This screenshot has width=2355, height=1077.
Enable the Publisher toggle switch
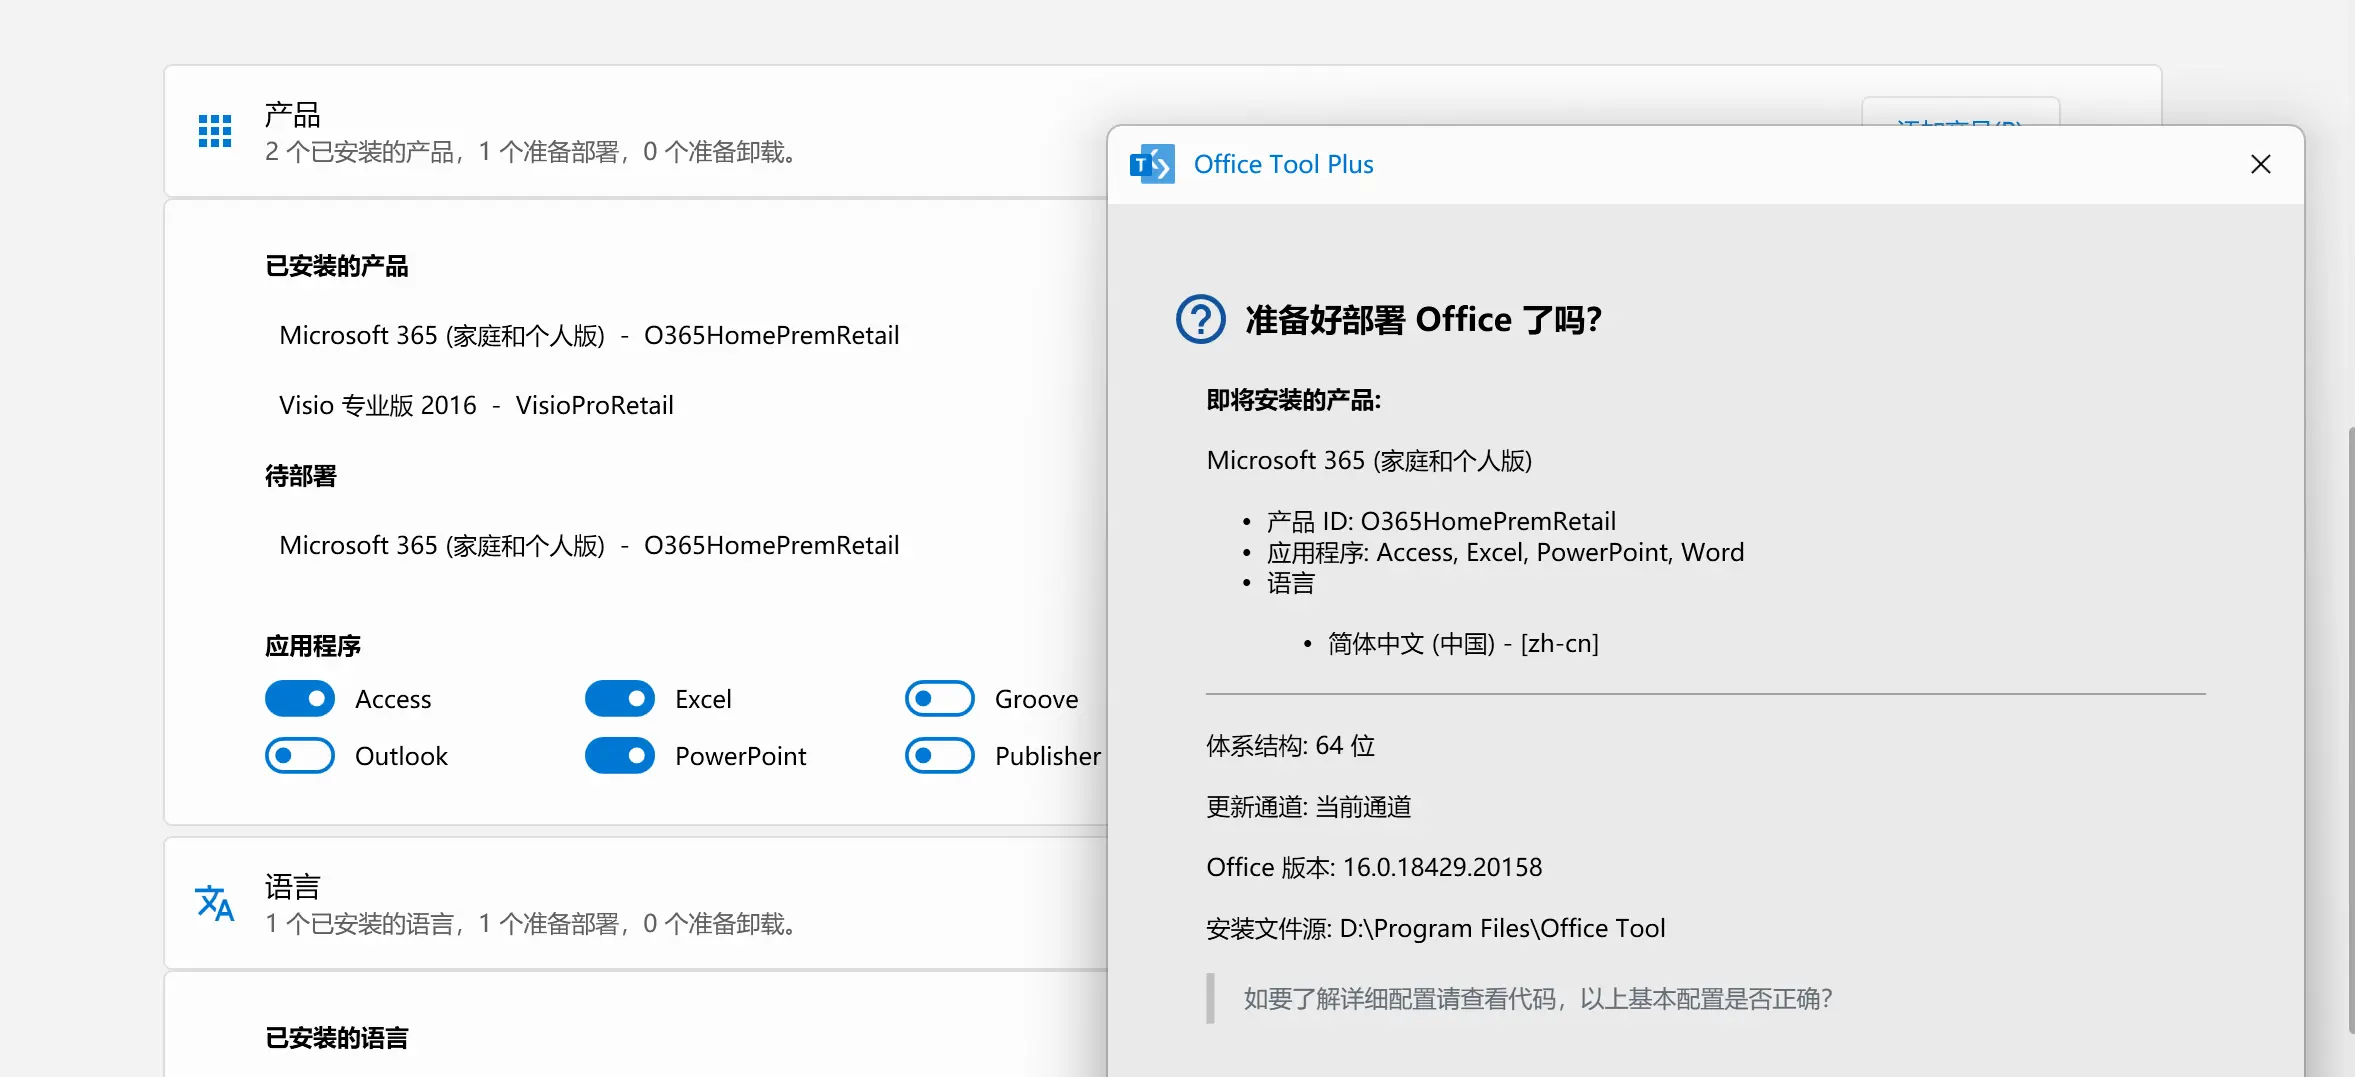939,756
